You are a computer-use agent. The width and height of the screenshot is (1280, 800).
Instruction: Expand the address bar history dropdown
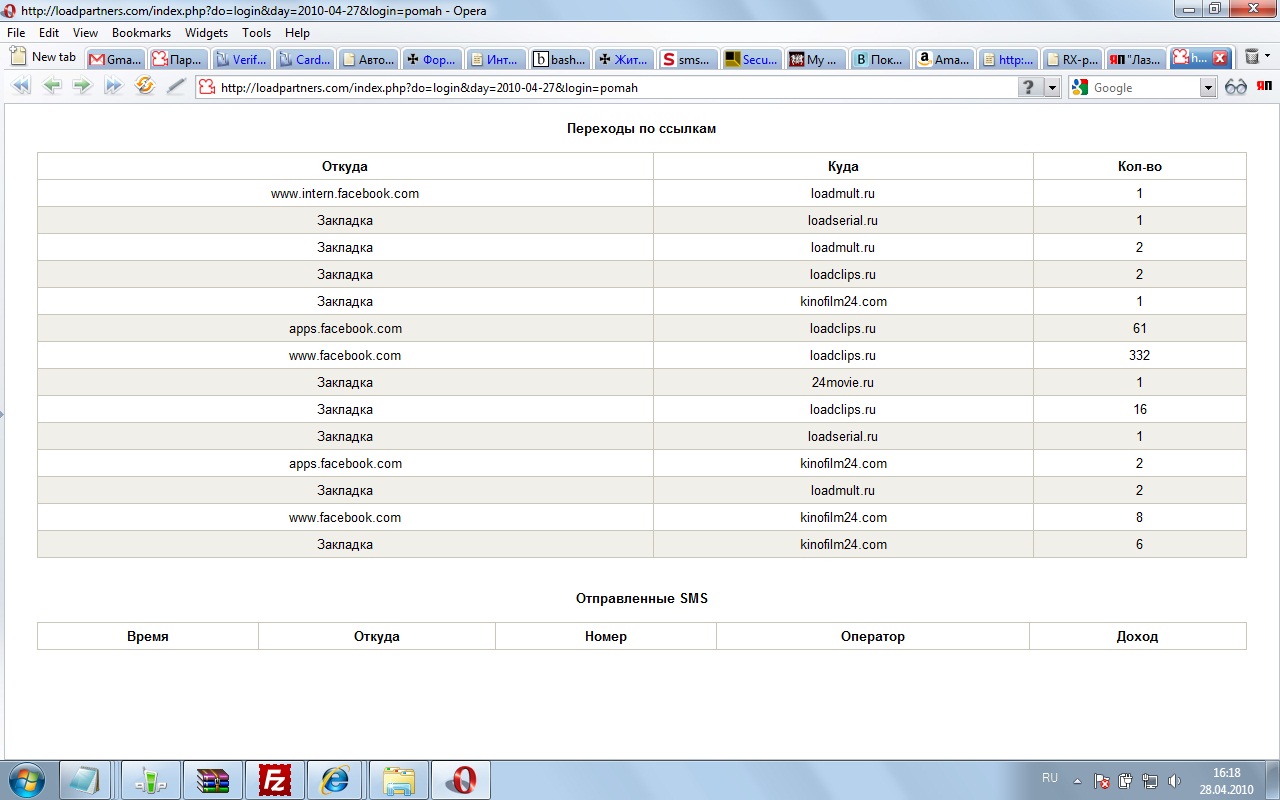coord(1051,88)
